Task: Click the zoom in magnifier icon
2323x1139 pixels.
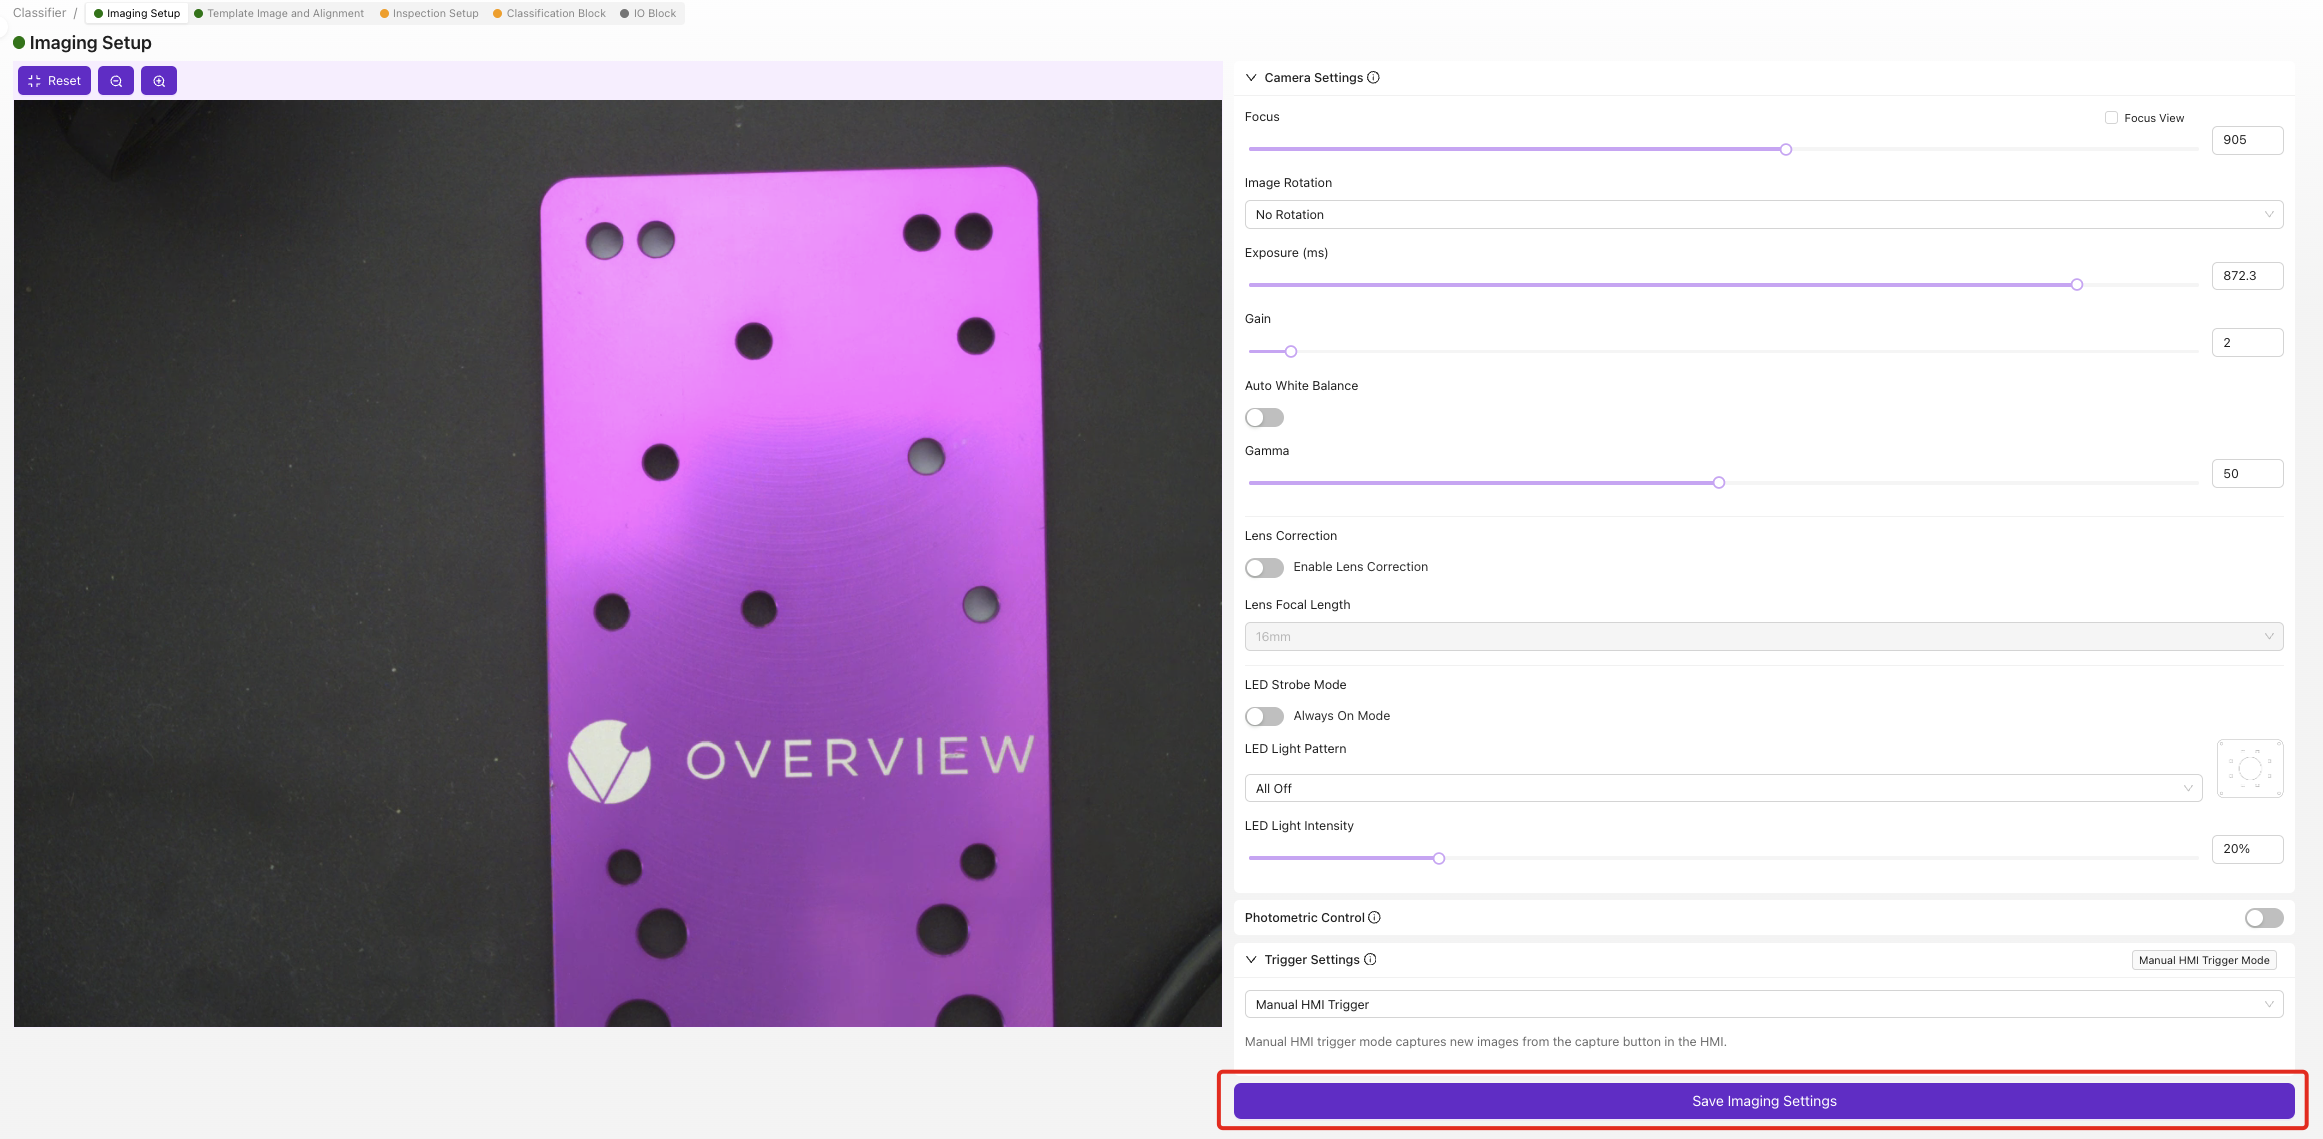Action: 159,81
